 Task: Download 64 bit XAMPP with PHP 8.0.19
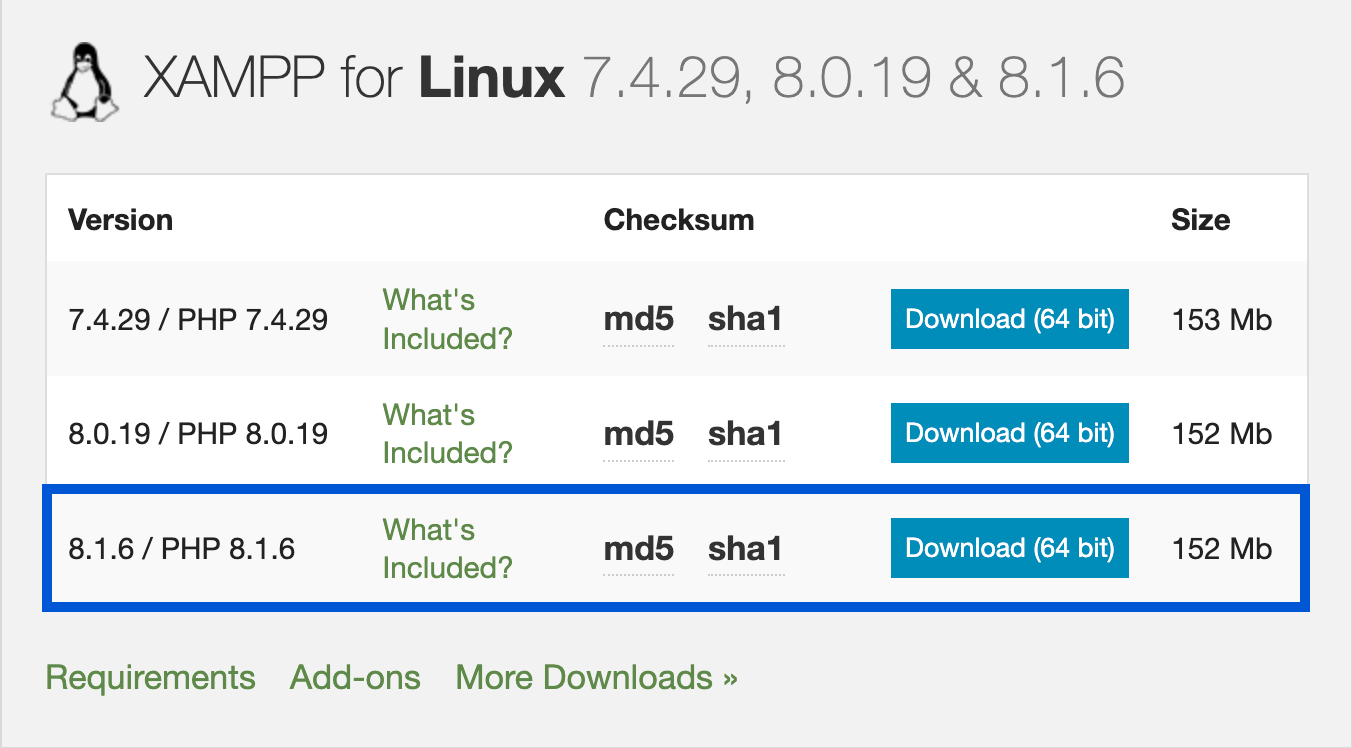coord(1009,433)
